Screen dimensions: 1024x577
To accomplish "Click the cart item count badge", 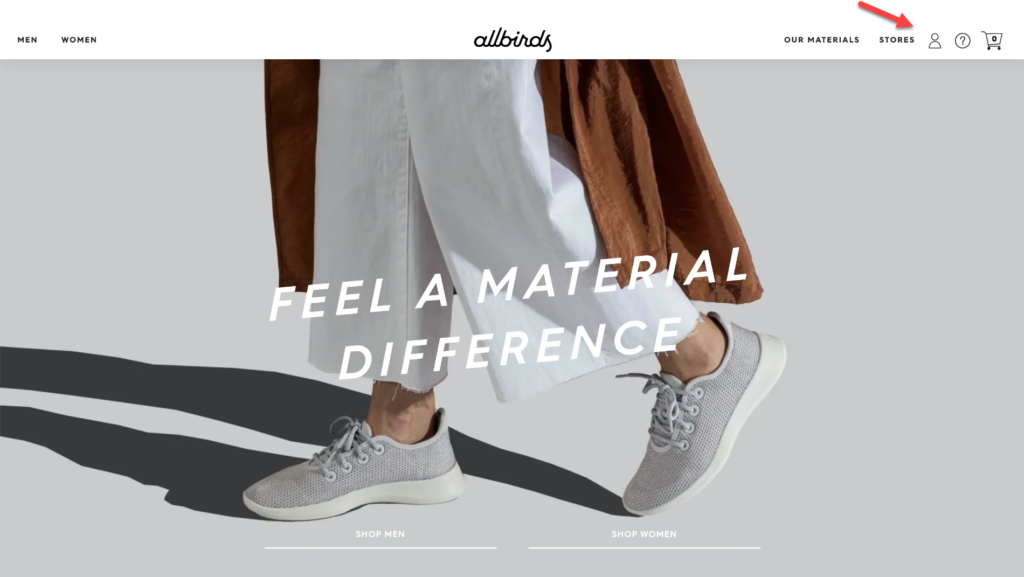I will tap(994, 39).
